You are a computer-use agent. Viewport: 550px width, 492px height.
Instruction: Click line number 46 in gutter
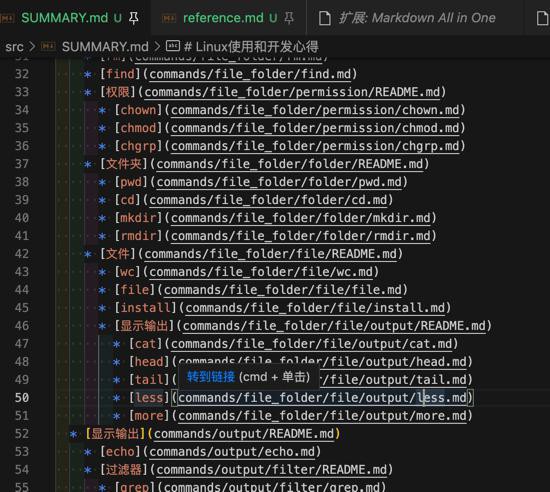(22, 326)
